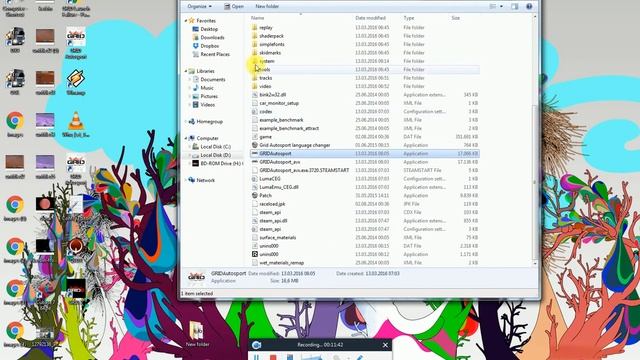Open Explorer help icon

529,6
